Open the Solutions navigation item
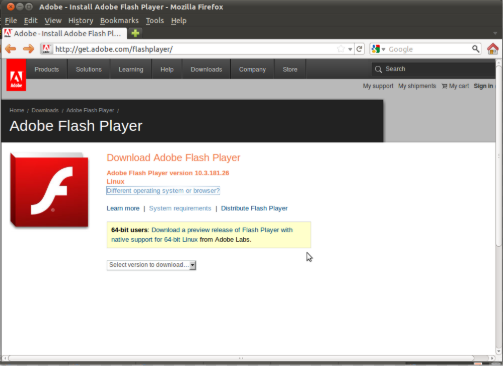Viewport: 503px width, 366px height. coord(89,69)
